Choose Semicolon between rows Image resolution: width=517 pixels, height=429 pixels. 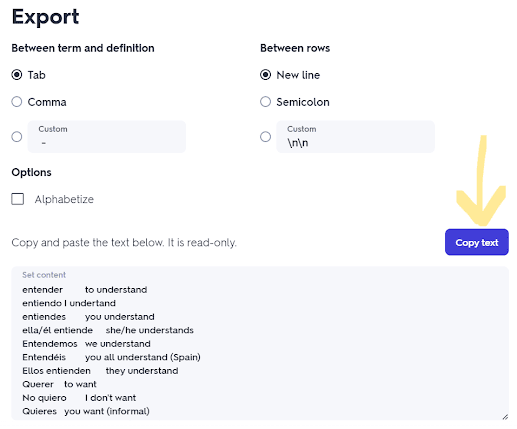tap(265, 102)
